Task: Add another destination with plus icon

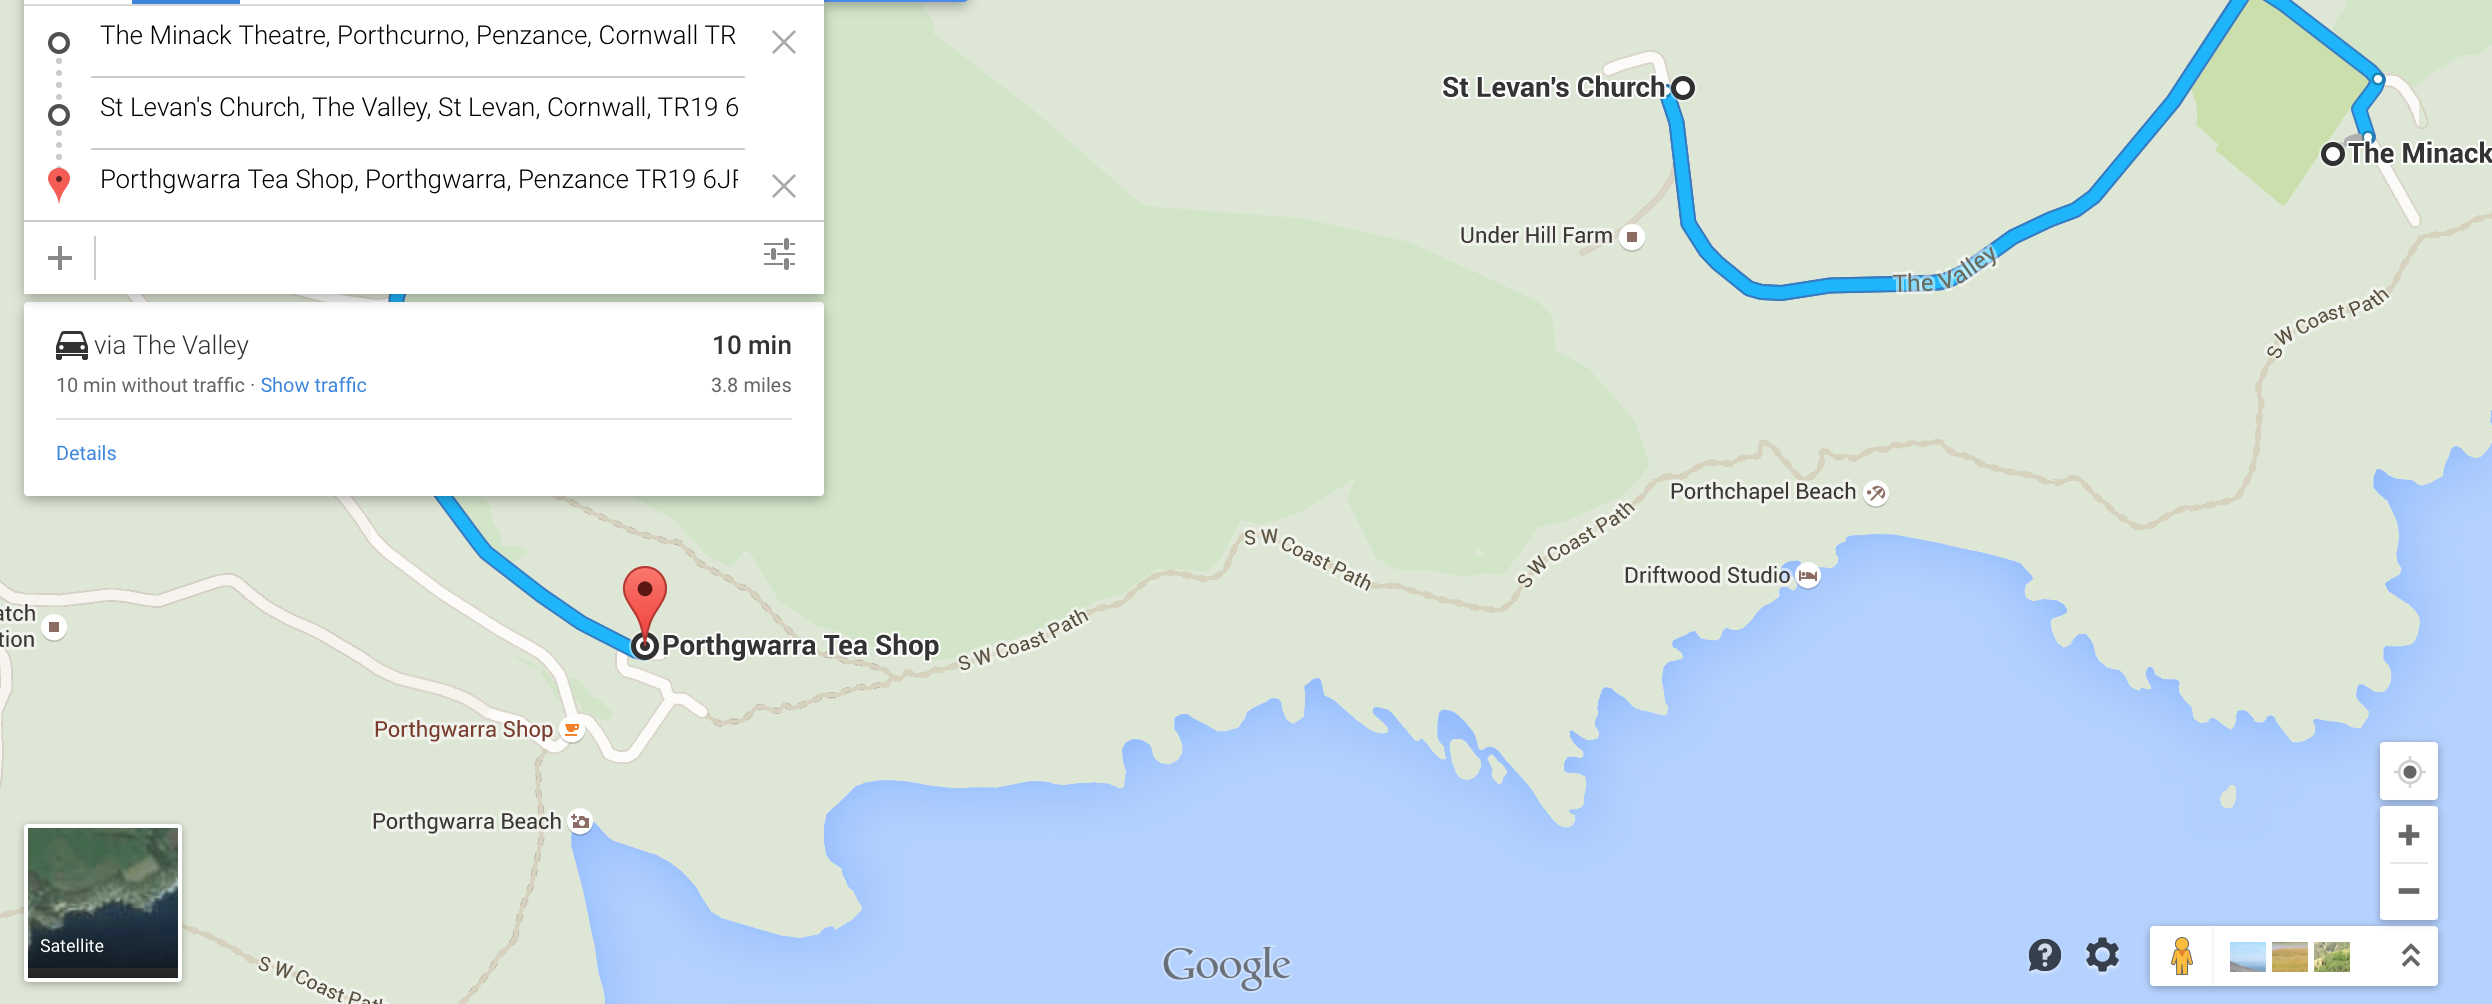Action: [x=60, y=258]
